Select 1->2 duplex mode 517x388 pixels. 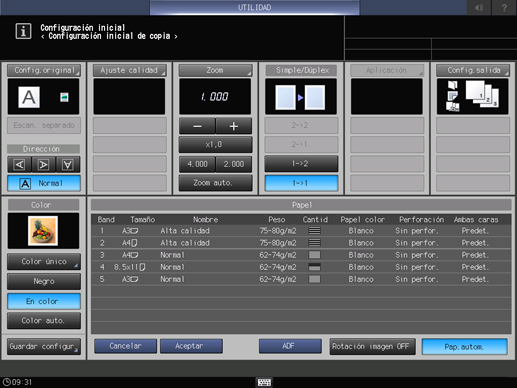(x=301, y=164)
